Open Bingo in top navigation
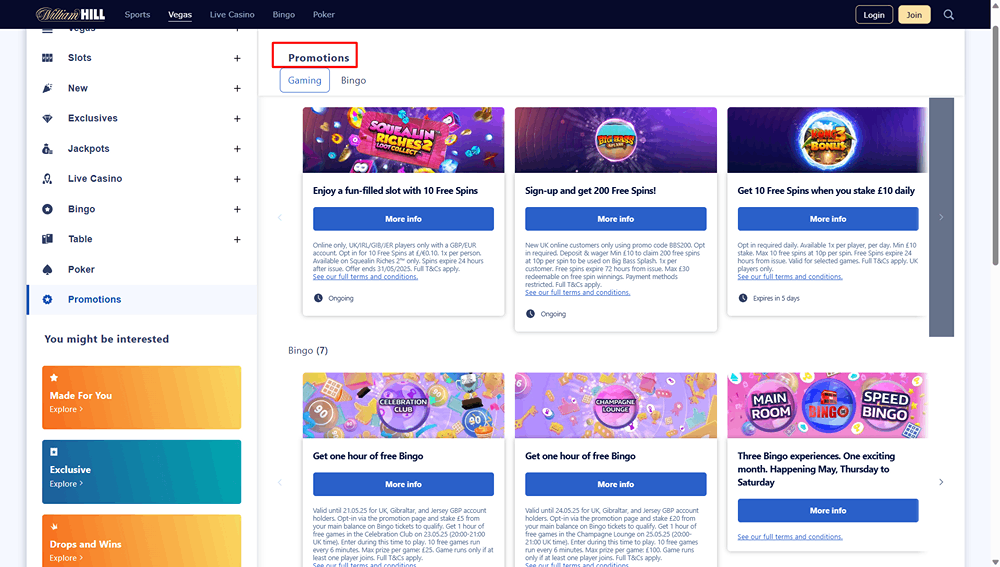This screenshot has width=1000, height=567. (284, 14)
